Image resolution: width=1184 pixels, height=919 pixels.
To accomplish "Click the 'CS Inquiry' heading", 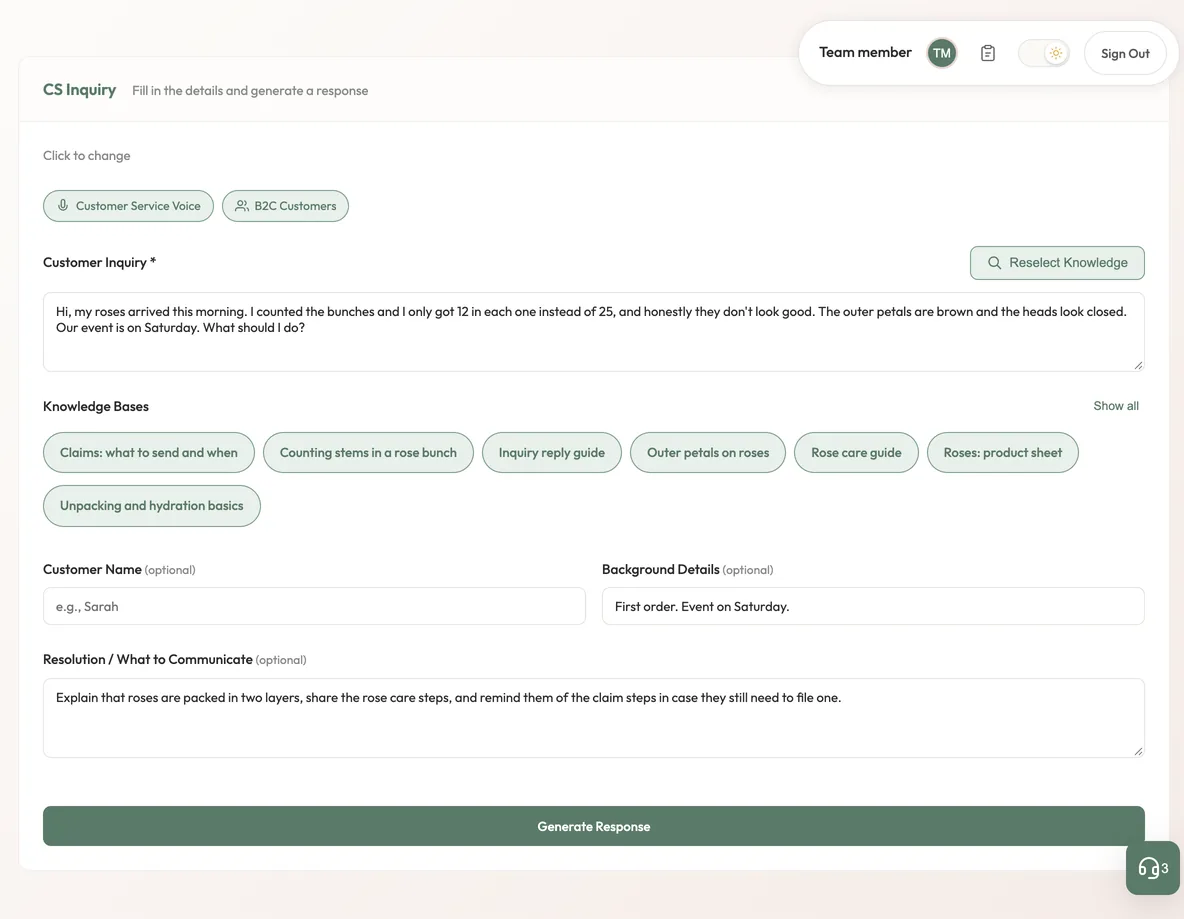I will [x=79, y=89].
